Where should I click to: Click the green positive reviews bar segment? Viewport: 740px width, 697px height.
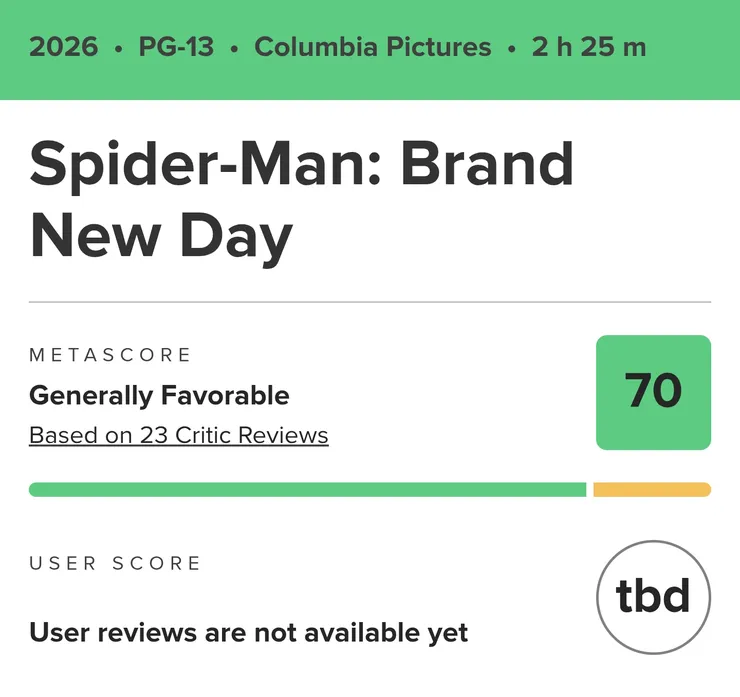(x=307, y=489)
